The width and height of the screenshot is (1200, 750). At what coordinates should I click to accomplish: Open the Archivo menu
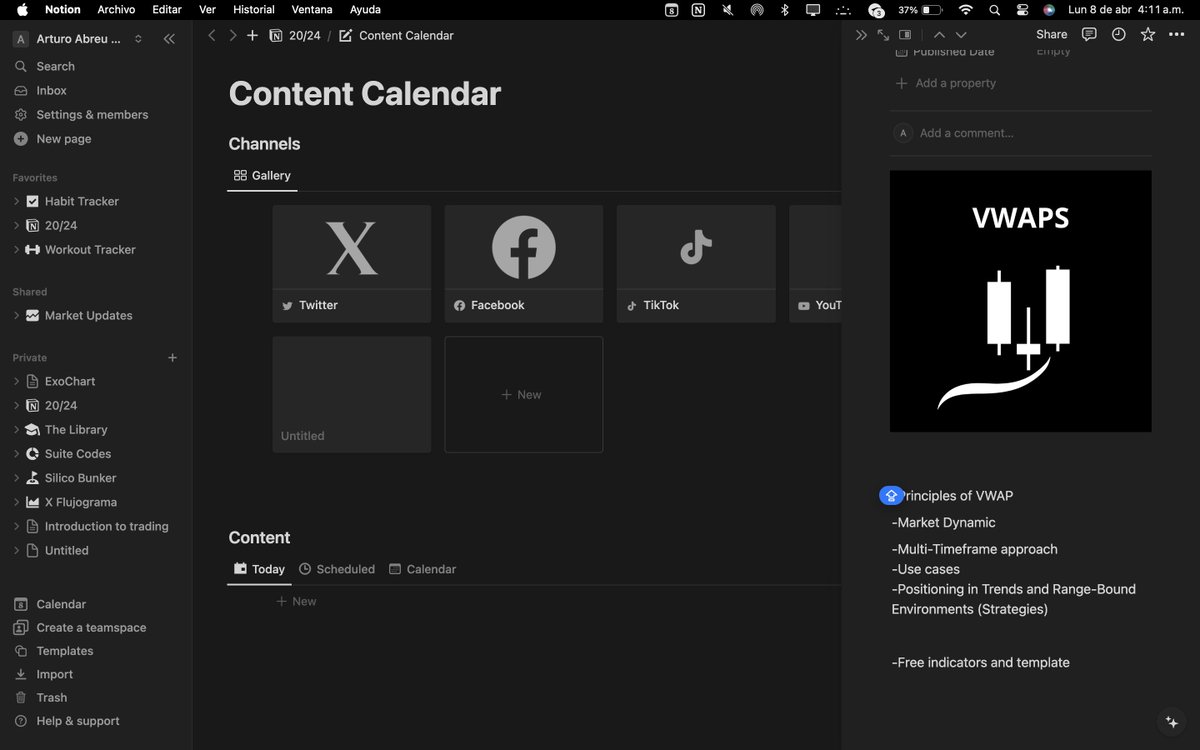(116, 9)
